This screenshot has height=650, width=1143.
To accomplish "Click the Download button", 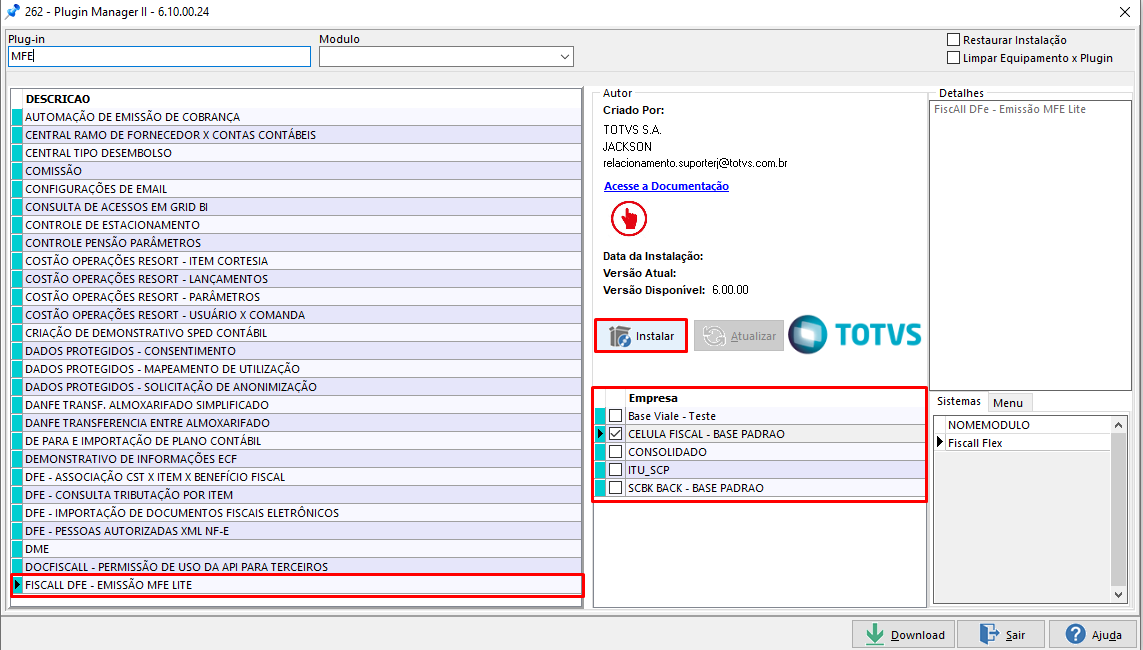I will pyautogui.click(x=904, y=635).
